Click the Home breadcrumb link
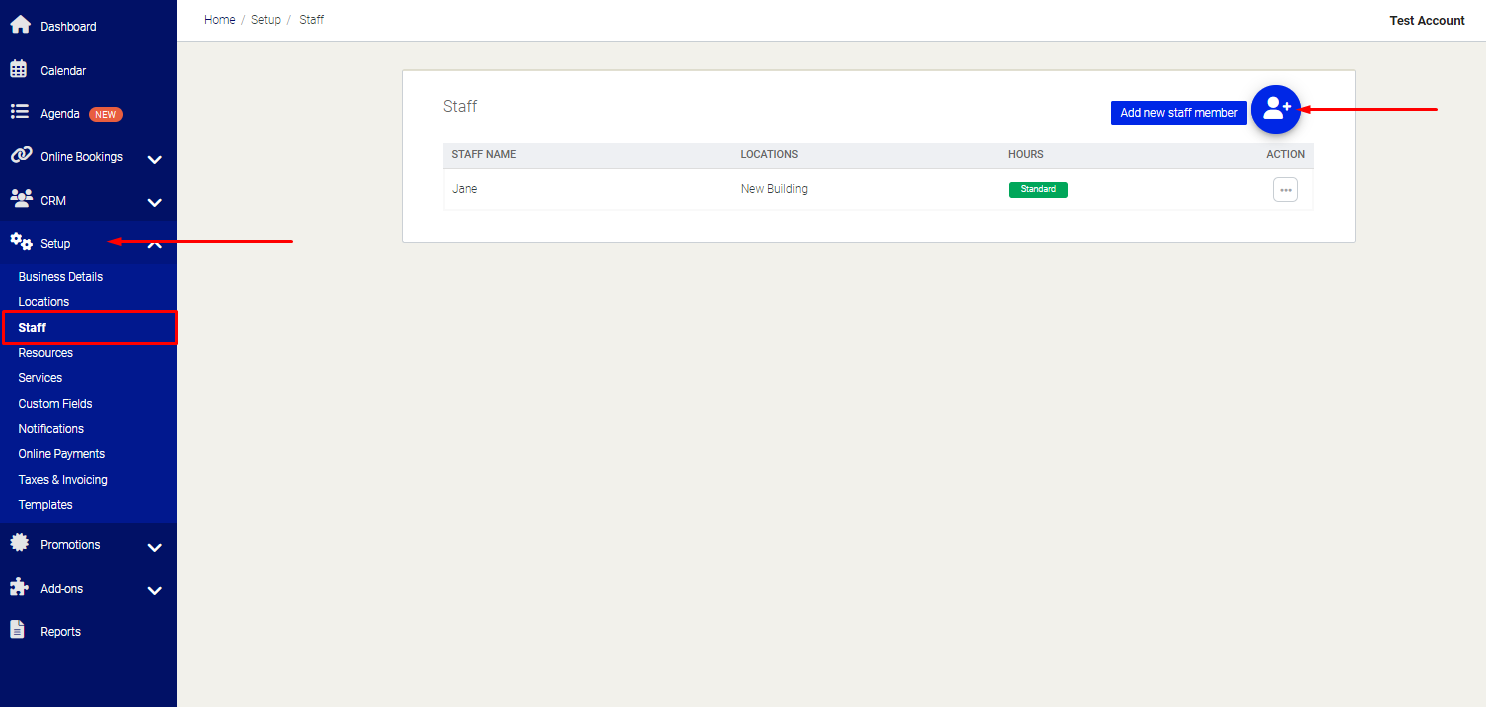 click(219, 20)
